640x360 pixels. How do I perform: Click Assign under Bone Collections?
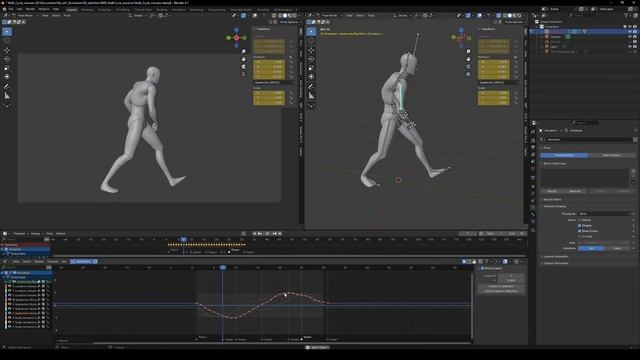552,191
